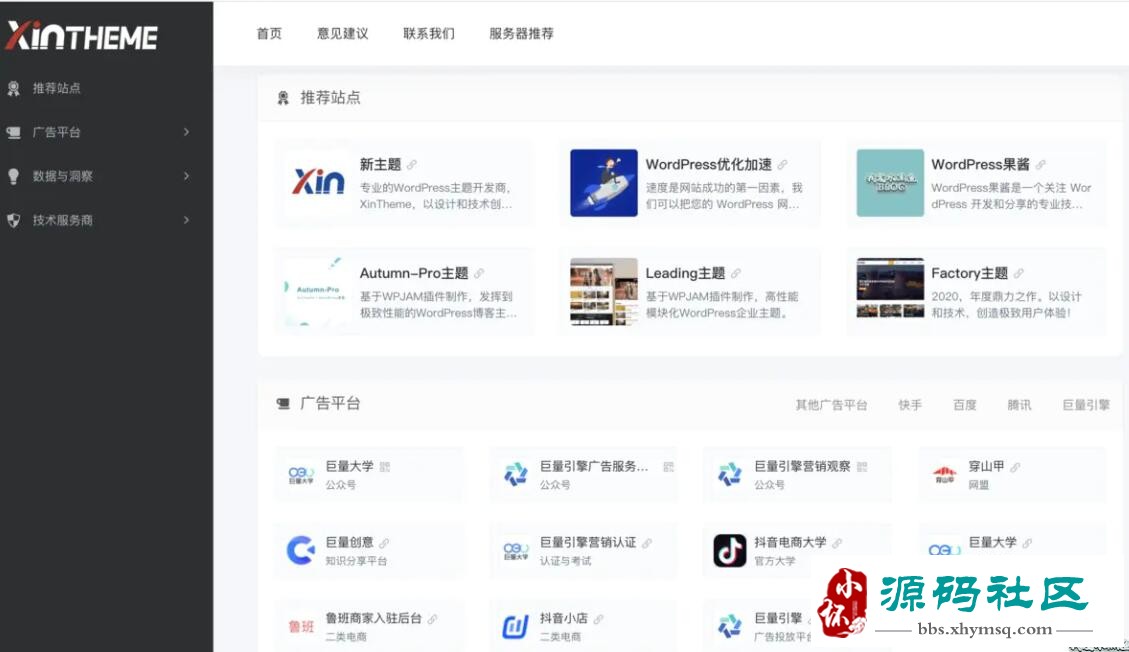Expand the 广告平台 sidebar chevron
The width and height of the screenshot is (1129, 652).
click(x=186, y=132)
